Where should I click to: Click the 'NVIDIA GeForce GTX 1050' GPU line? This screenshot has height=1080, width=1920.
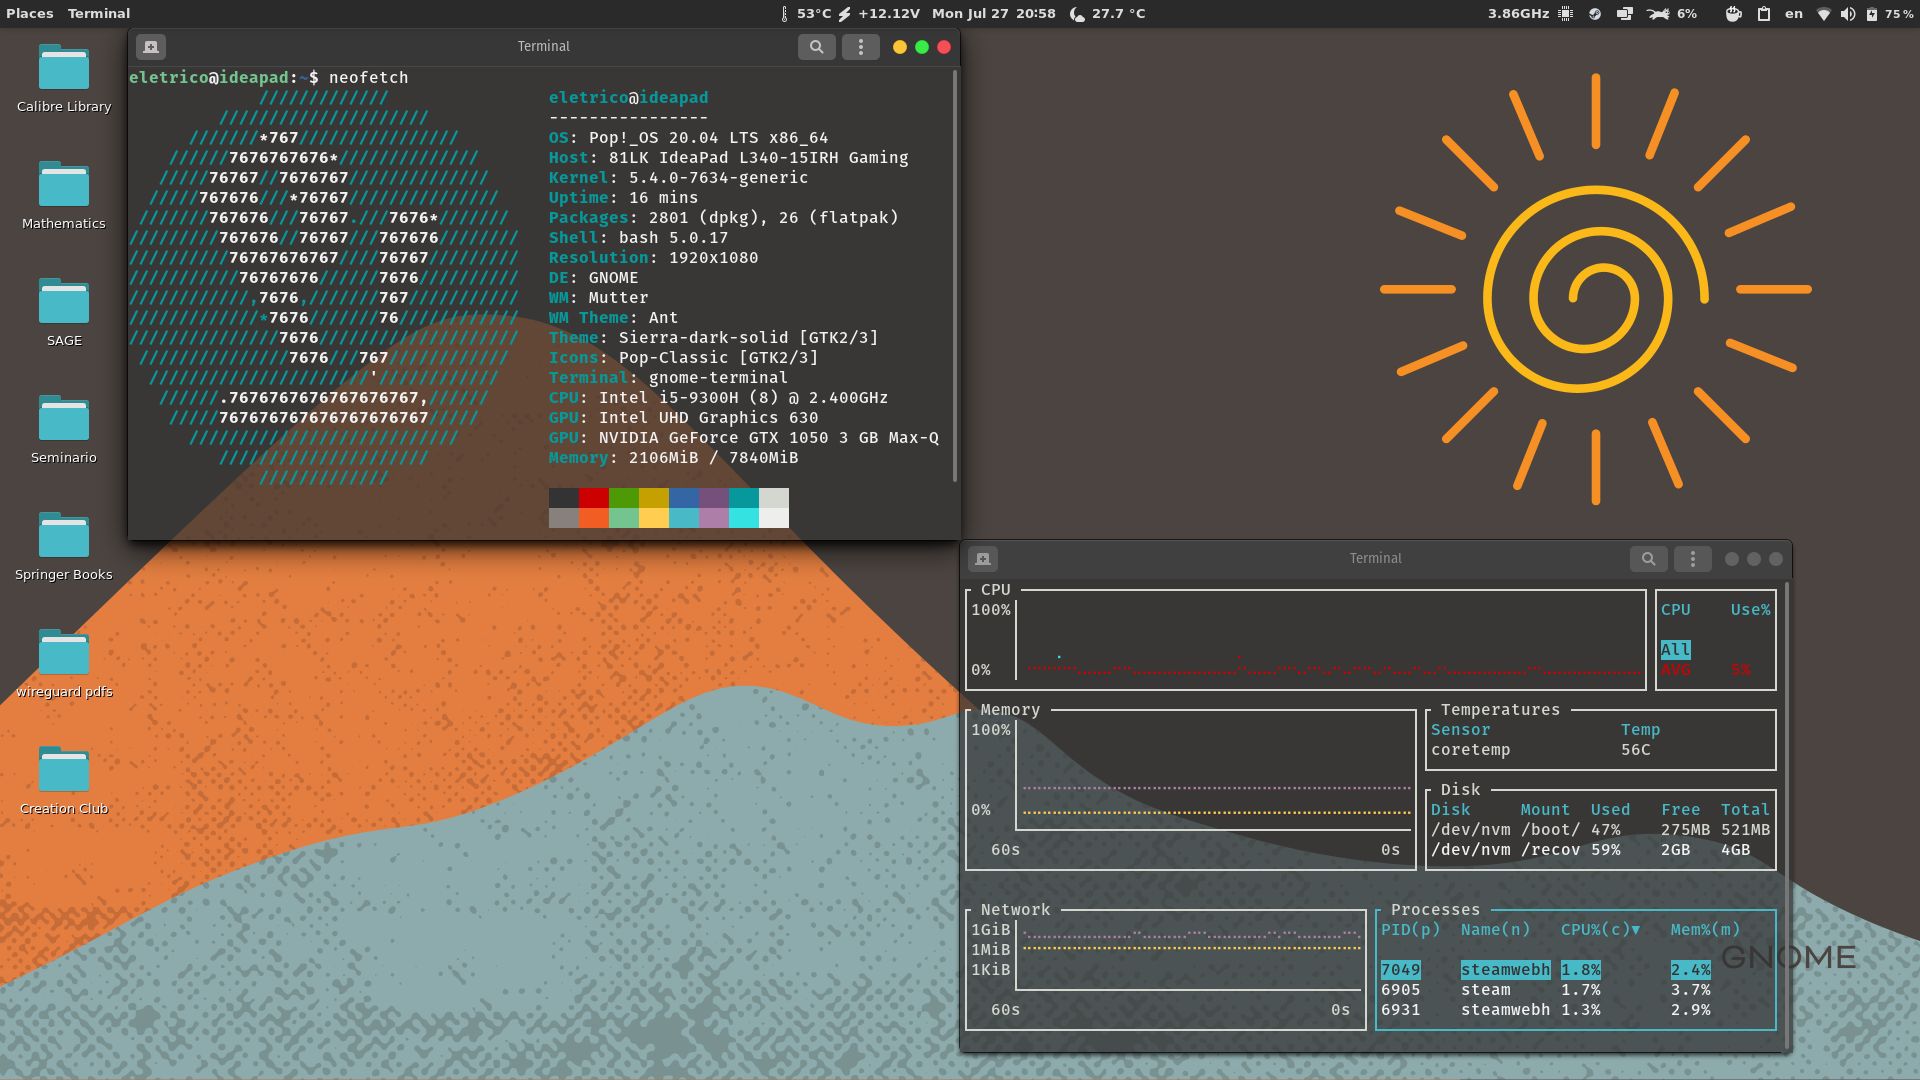pyautogui.click(x=743, y=438)
